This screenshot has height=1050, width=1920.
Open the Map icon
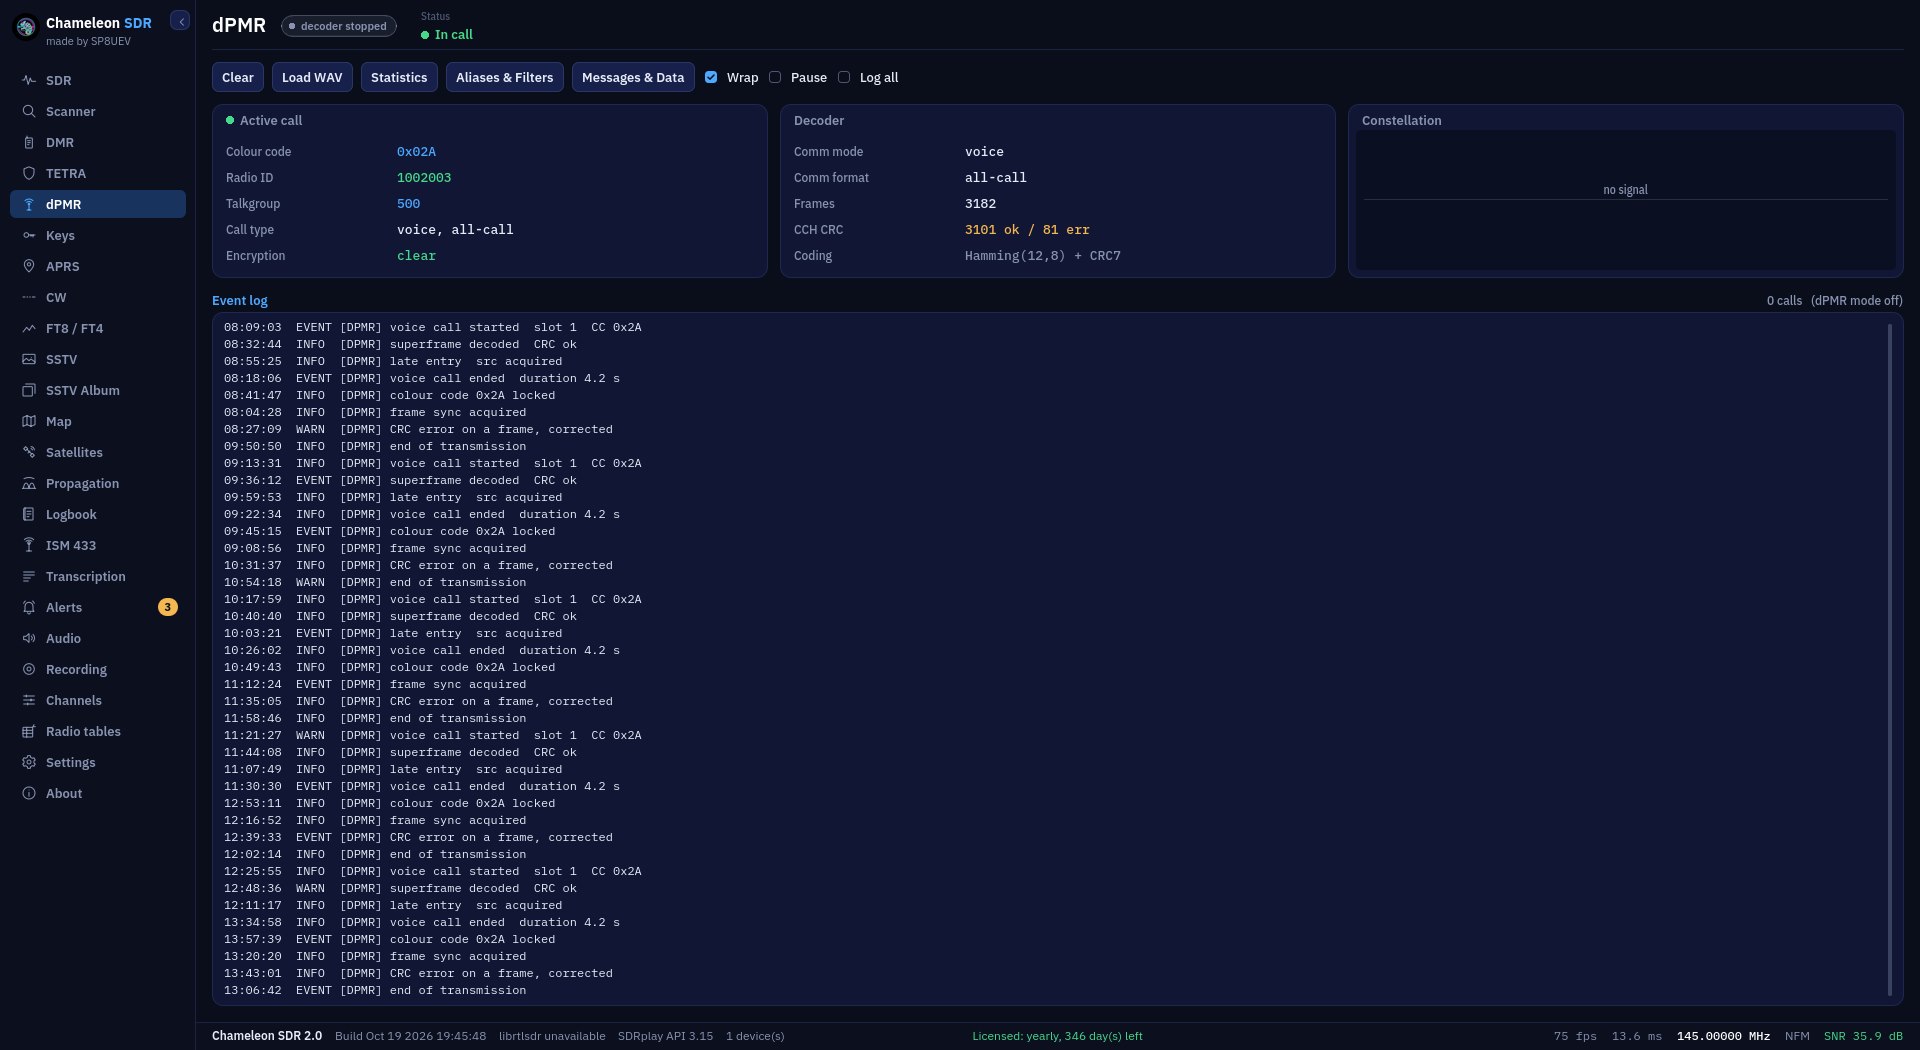pyautogui.click(x=29, y=421)
